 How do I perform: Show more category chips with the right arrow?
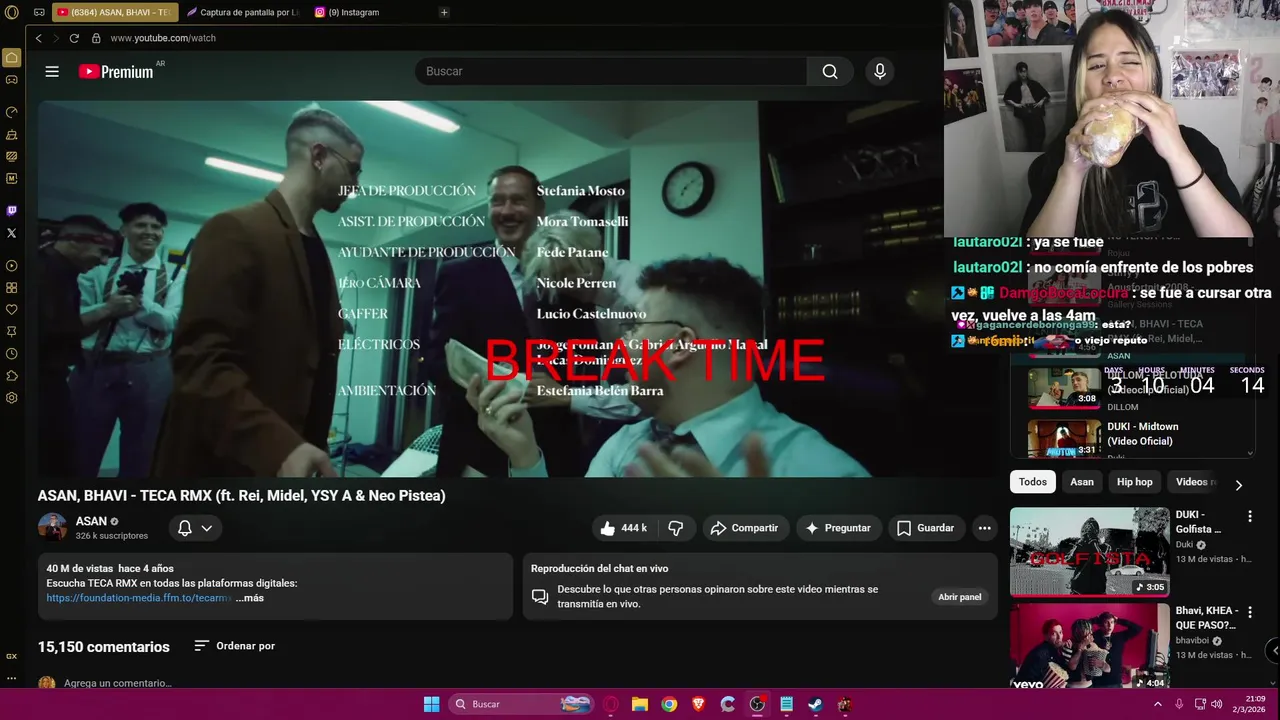pyautogui.click(x=1238, y=485)
